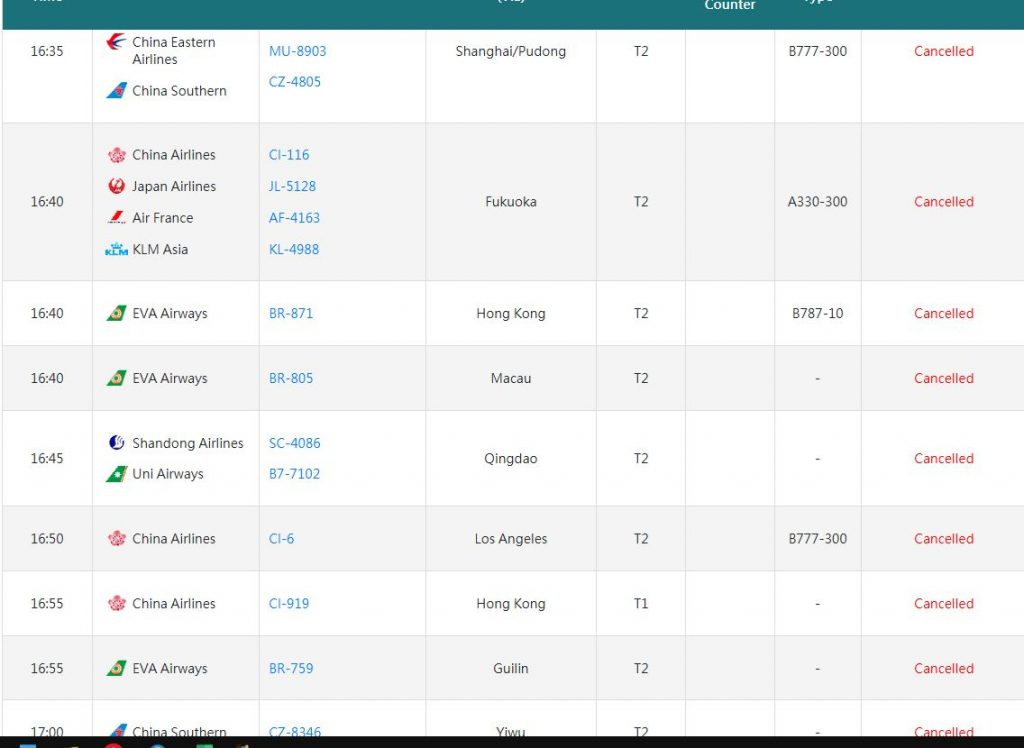Click the China Eastern Airlines logo

tap(116, 42)
